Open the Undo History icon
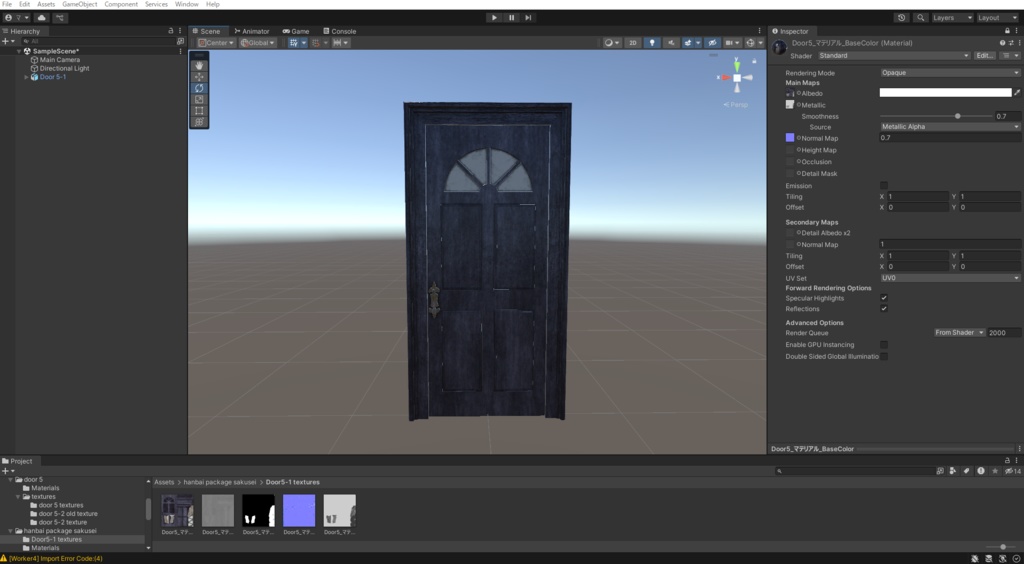 coord(902,18)
